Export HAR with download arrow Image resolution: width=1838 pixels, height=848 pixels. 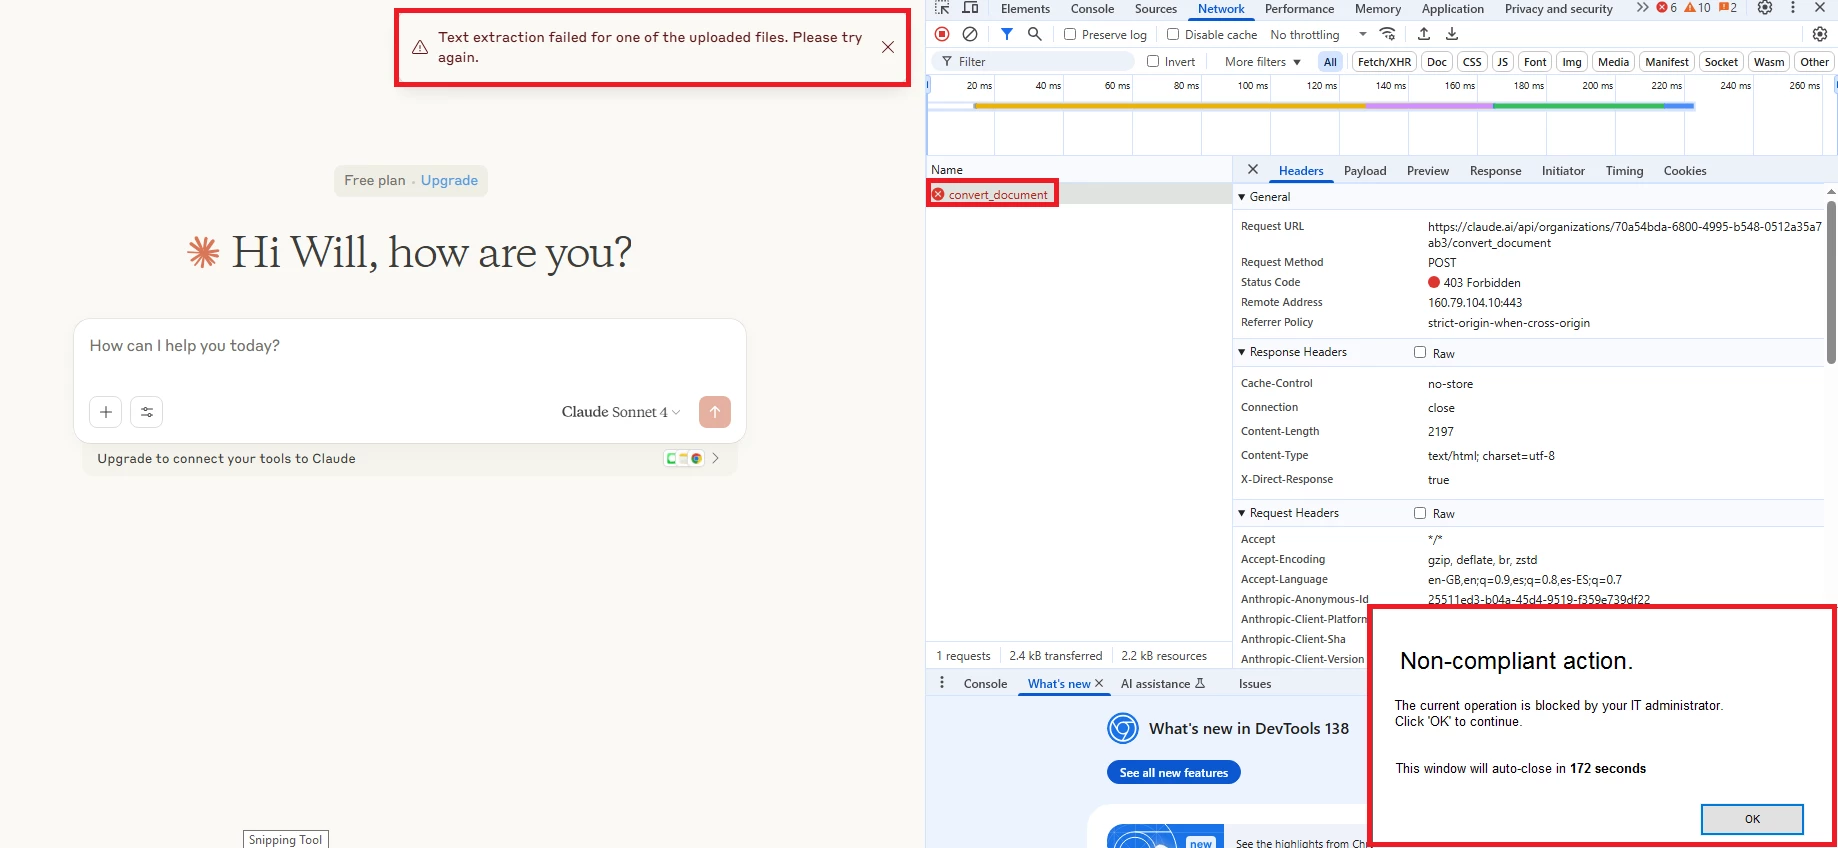[x=1452, y=34]
